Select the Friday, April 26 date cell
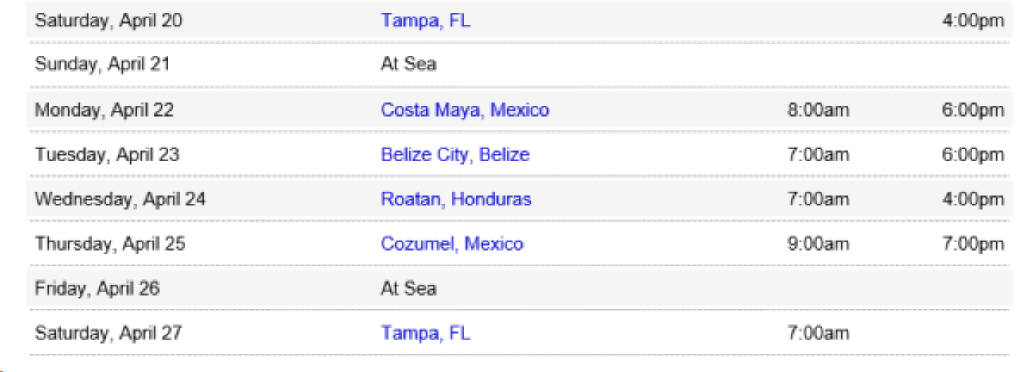The width and height of the screenshot is (1033, 372). tap(97, 288)
